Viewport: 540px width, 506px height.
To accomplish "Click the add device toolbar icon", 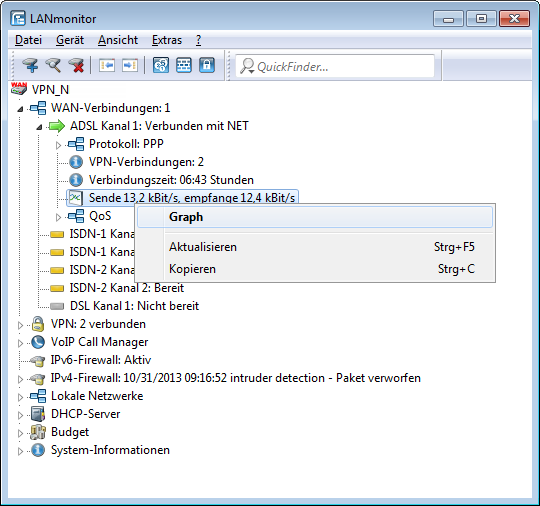I will click(30, 65).
